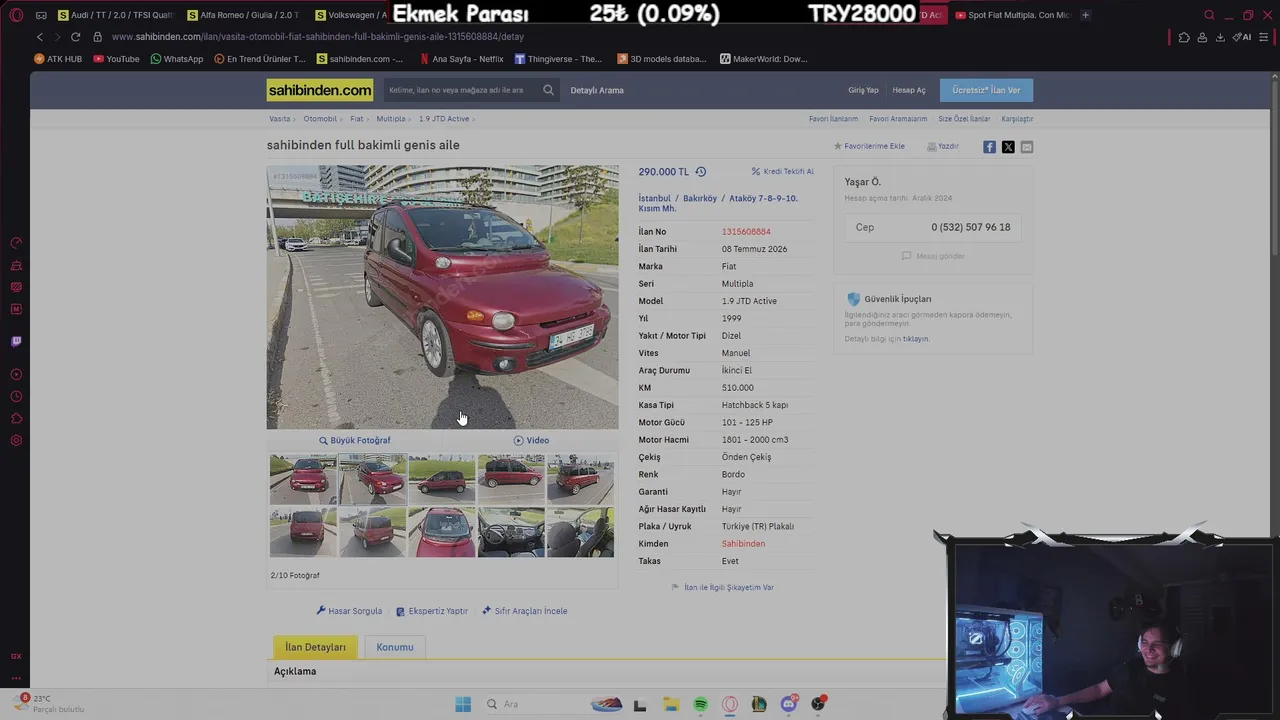1280x720 pixels.
Task: Open the ATK HUB bookmark
Action: point(58,59)
